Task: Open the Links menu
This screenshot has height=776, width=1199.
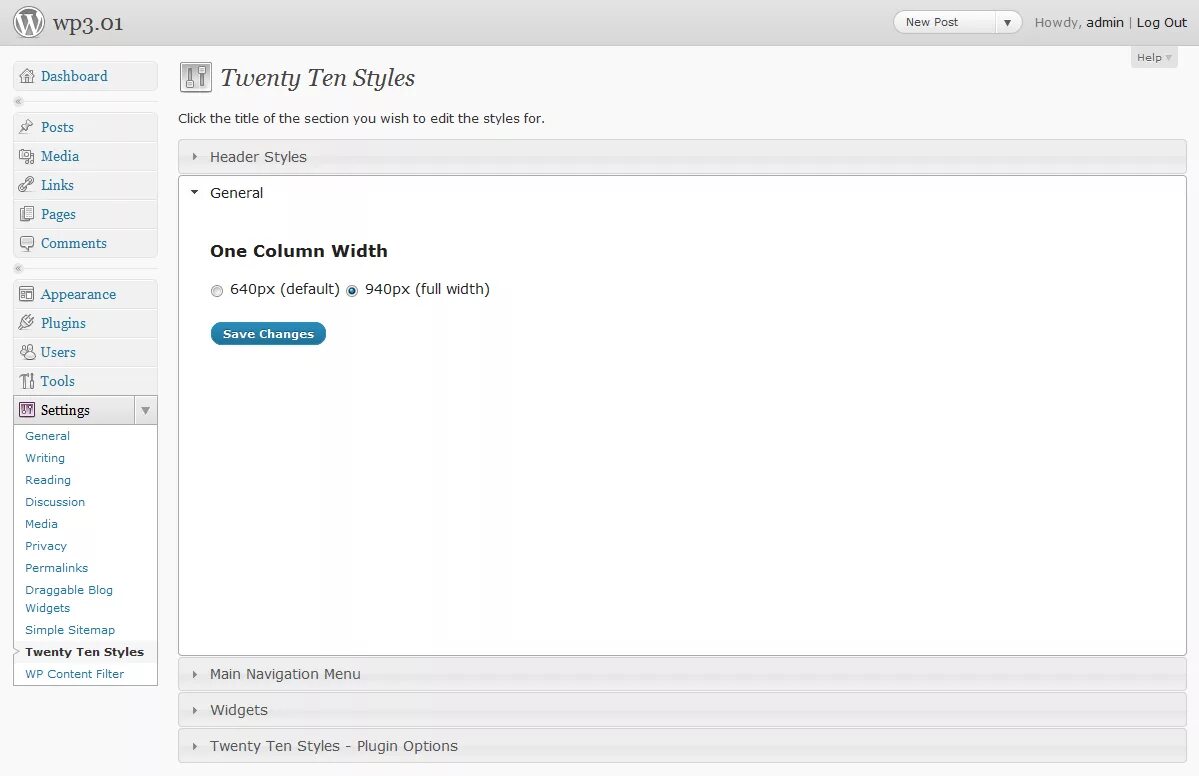Action: [57, 185]
